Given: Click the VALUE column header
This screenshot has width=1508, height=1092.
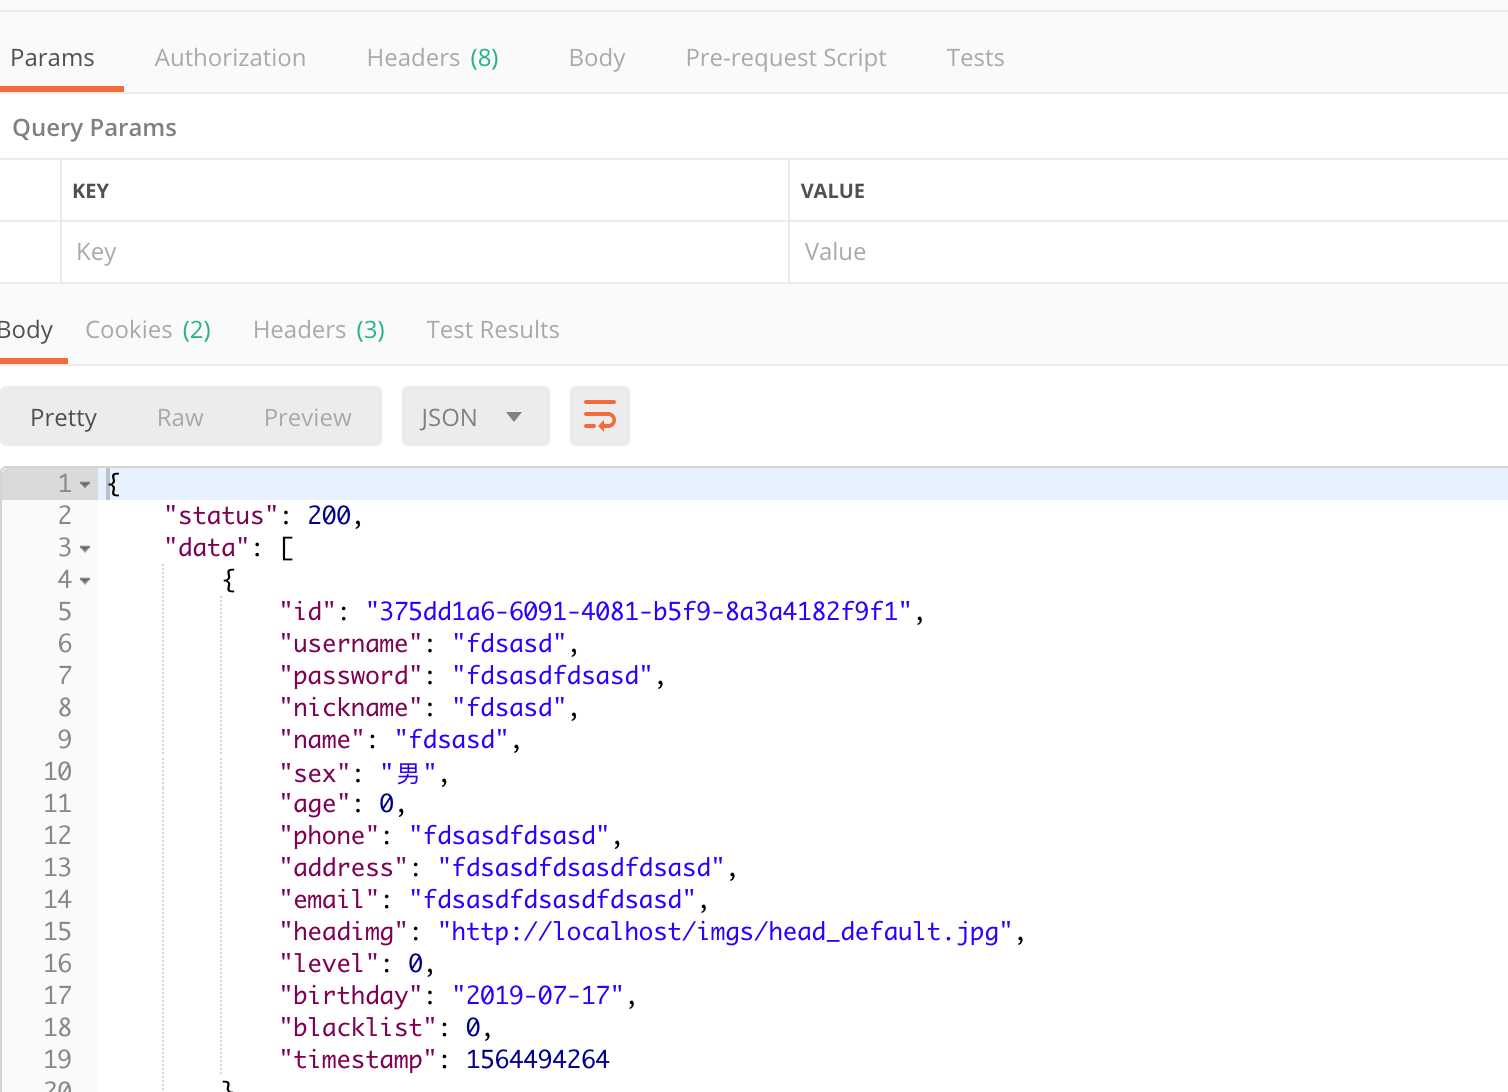Looking at the screenshot, I should 833,191.
